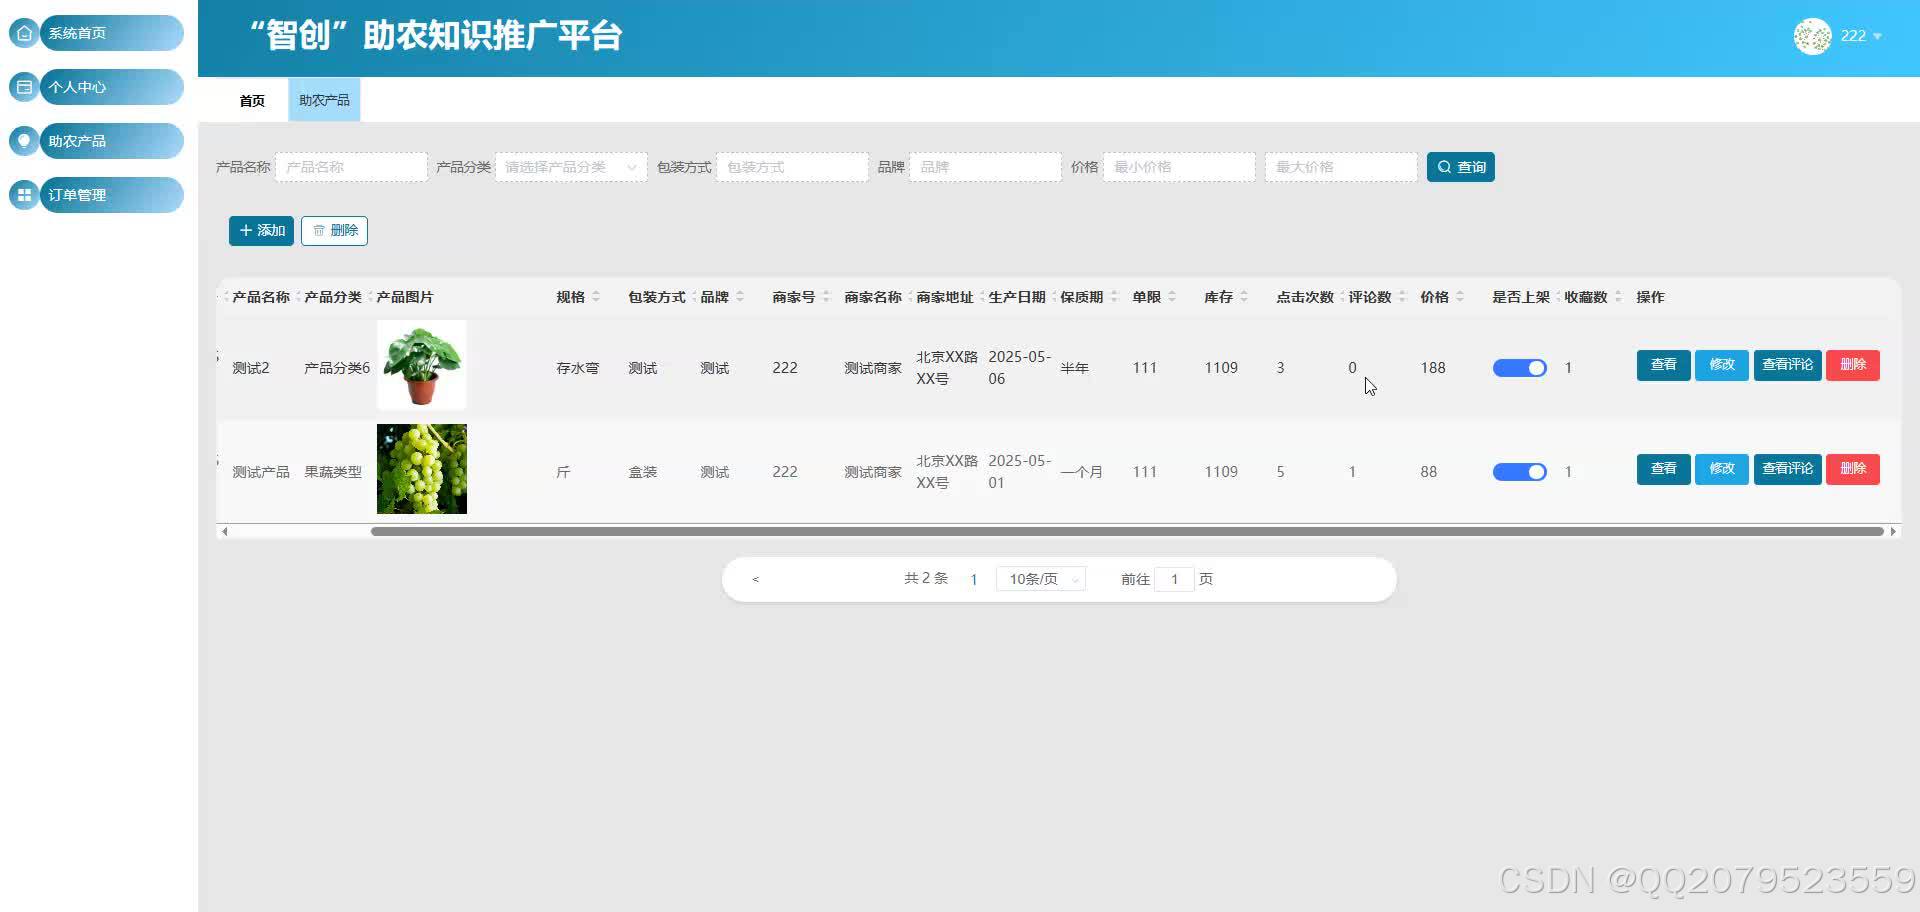Click the 查询 search button
This screenshot has height=912, width=1920.
point(1460,167)
